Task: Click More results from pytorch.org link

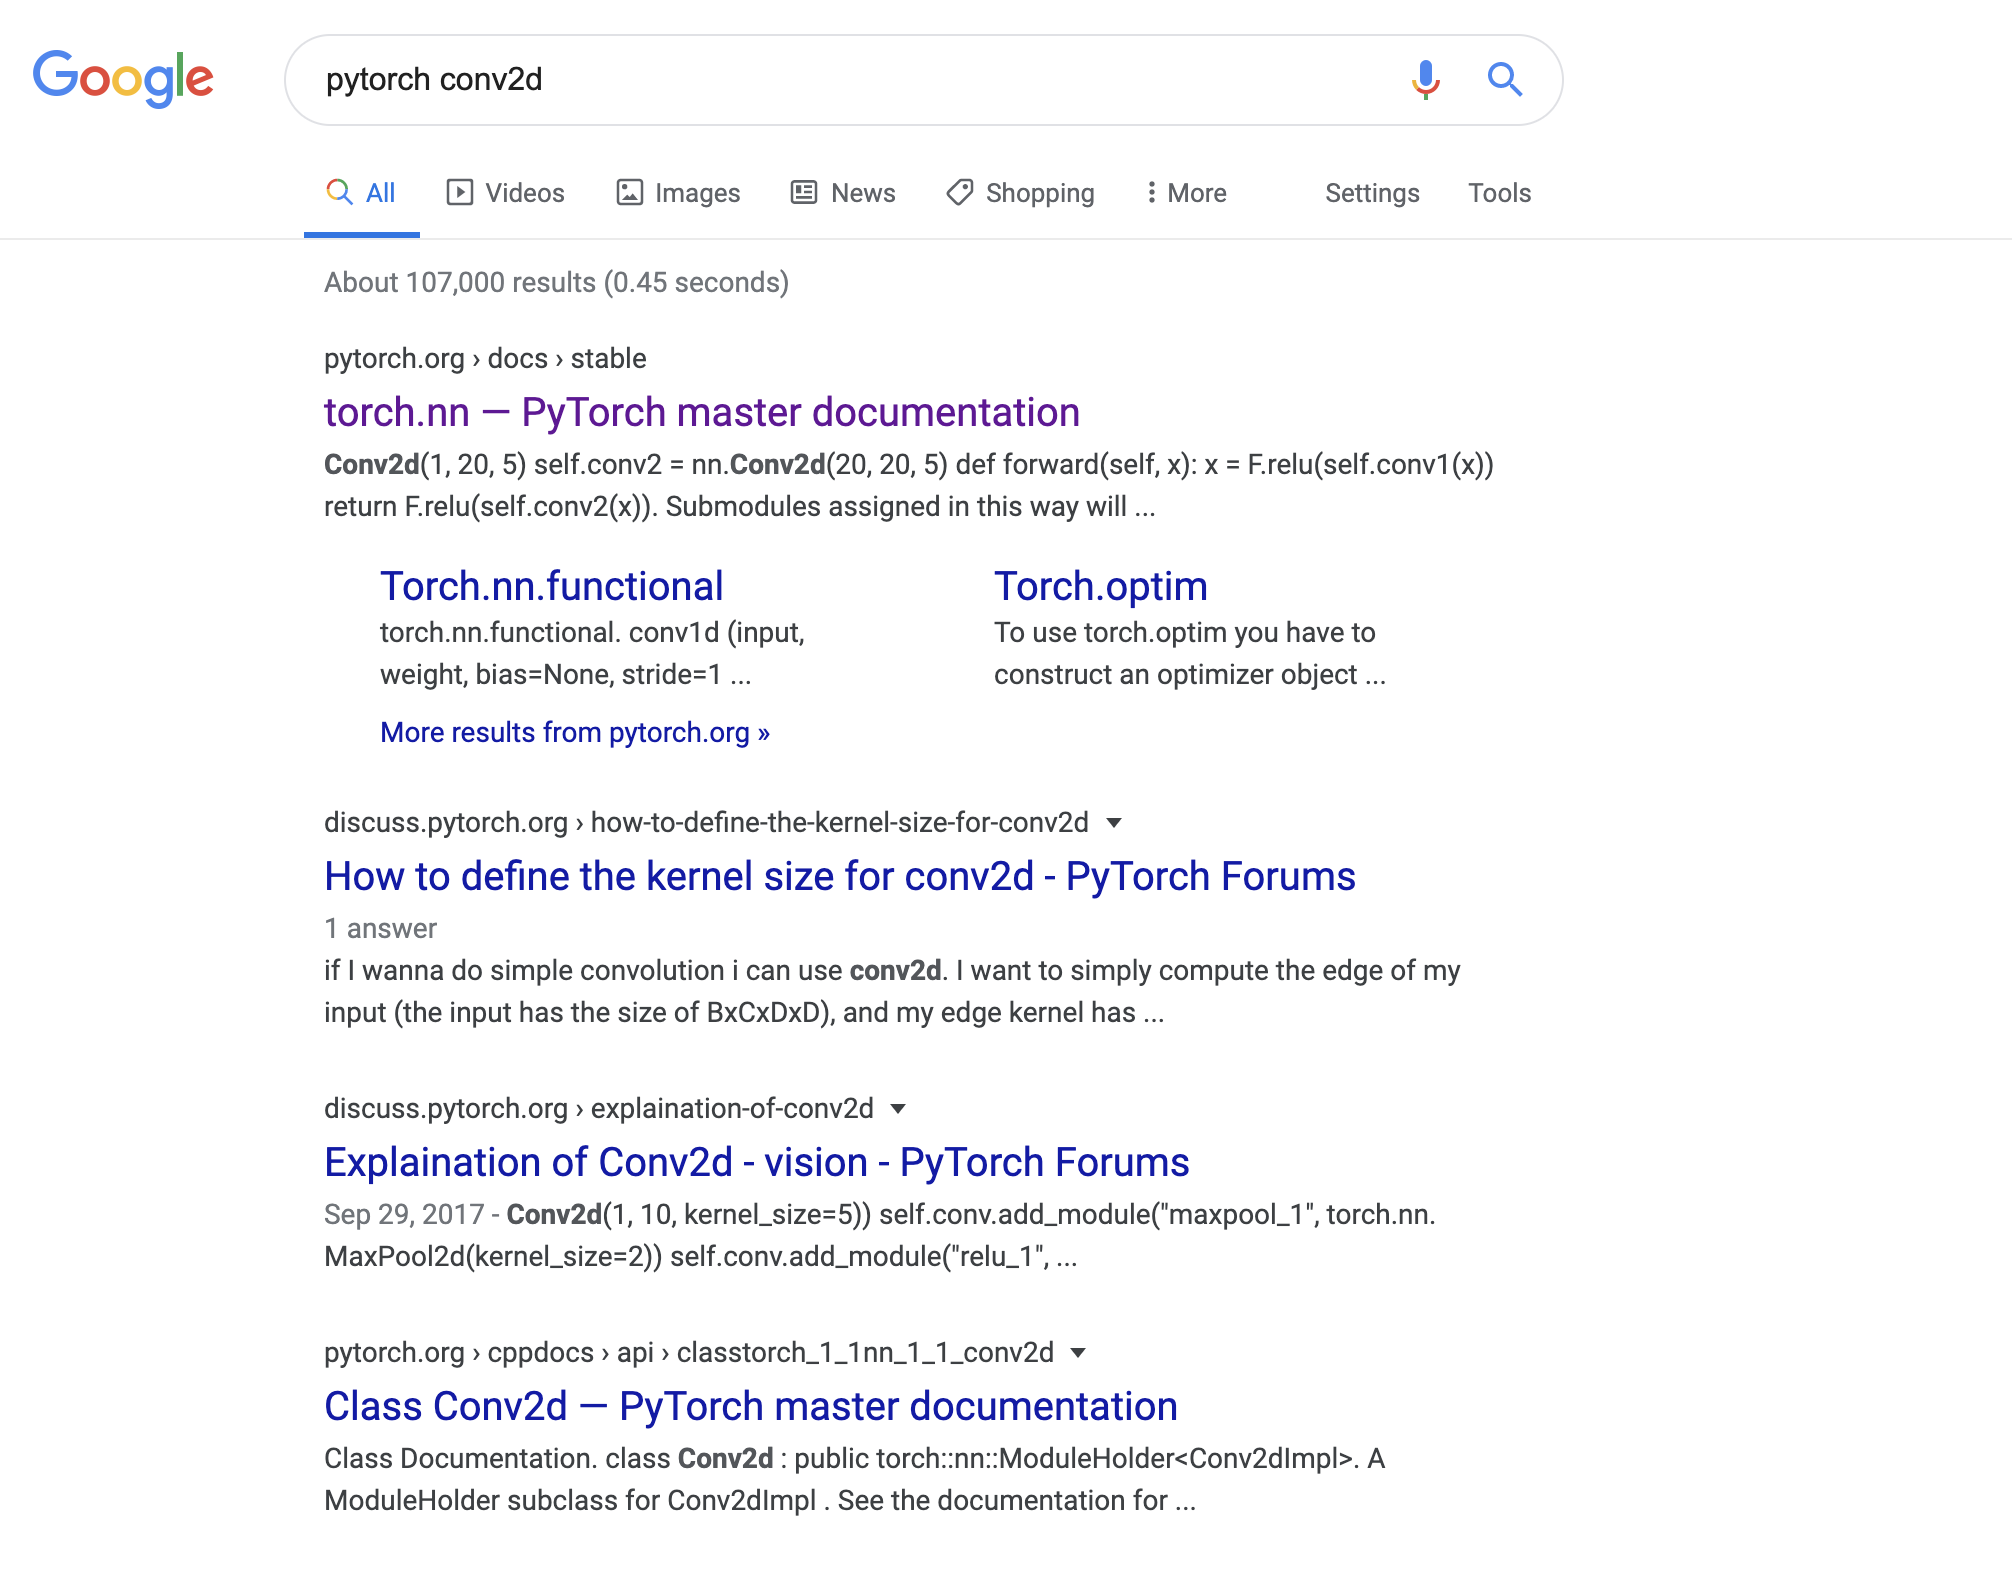Action: [574, 732]
